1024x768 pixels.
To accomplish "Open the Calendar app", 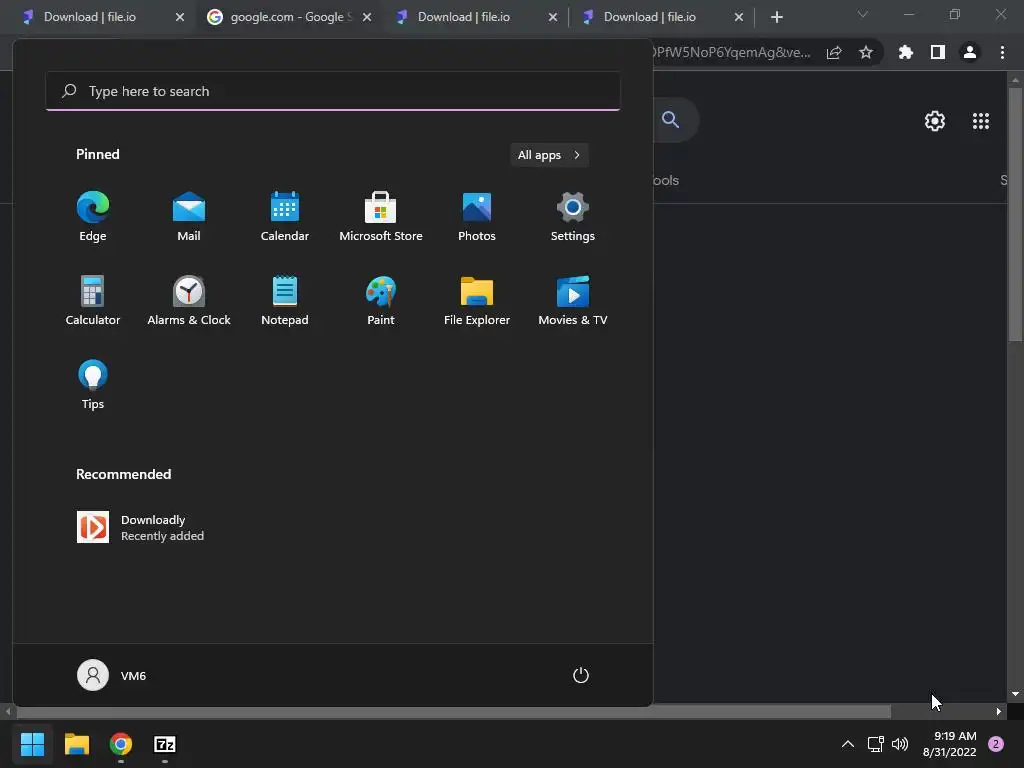I will pyautogui.click(x=285, y=216).
